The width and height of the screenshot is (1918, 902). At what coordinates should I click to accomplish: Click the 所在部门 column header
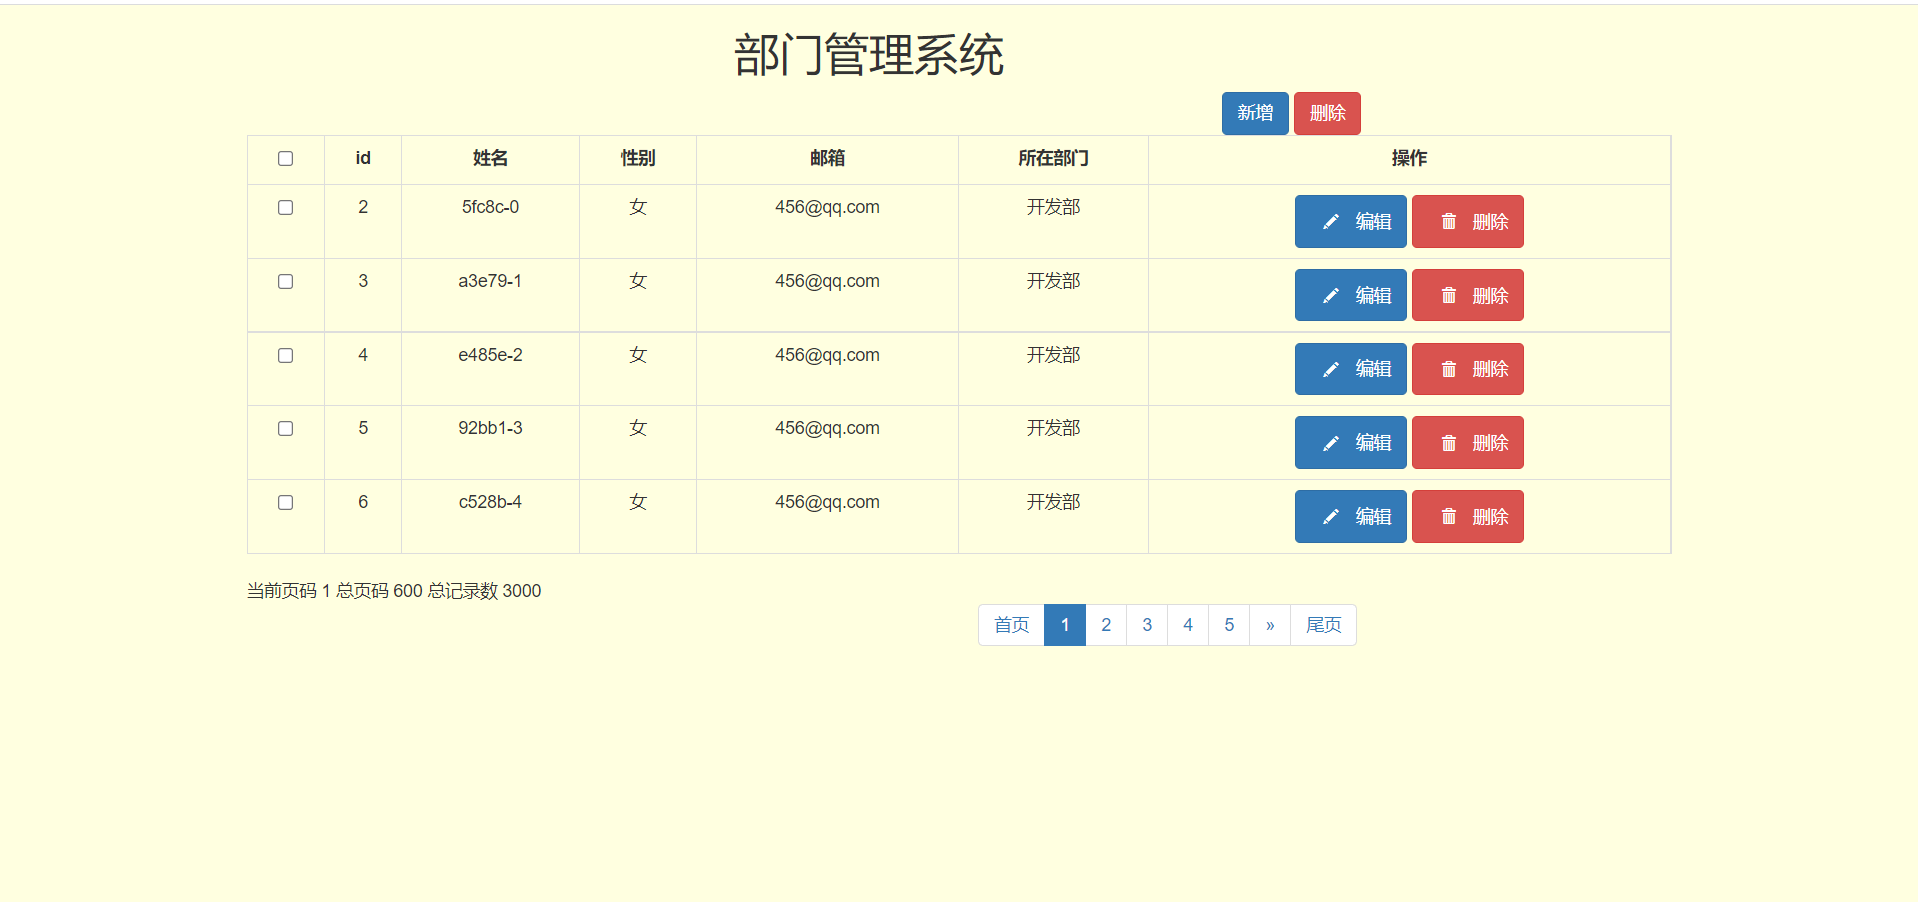coord(1053,158)
